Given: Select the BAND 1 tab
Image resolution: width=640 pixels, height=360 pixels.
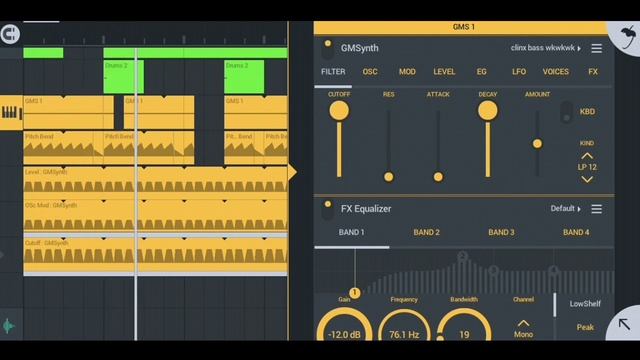Looking at the screenshot, I should (x=351, y=232).
